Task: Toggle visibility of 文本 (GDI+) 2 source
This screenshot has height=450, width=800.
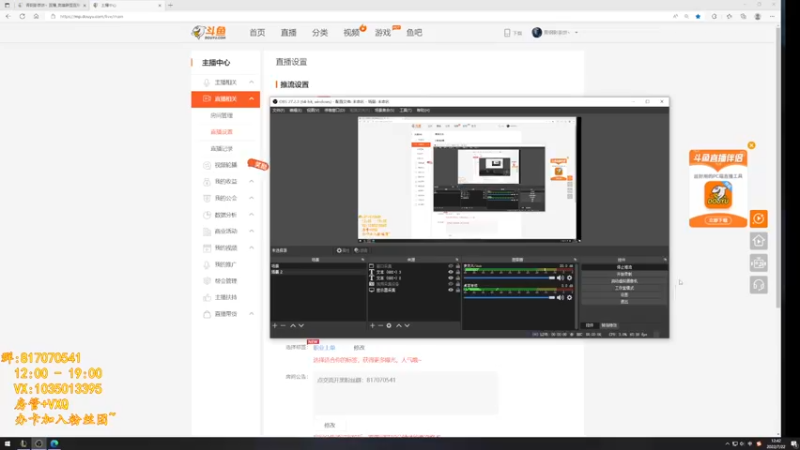Action: click(x=451, y=278)
